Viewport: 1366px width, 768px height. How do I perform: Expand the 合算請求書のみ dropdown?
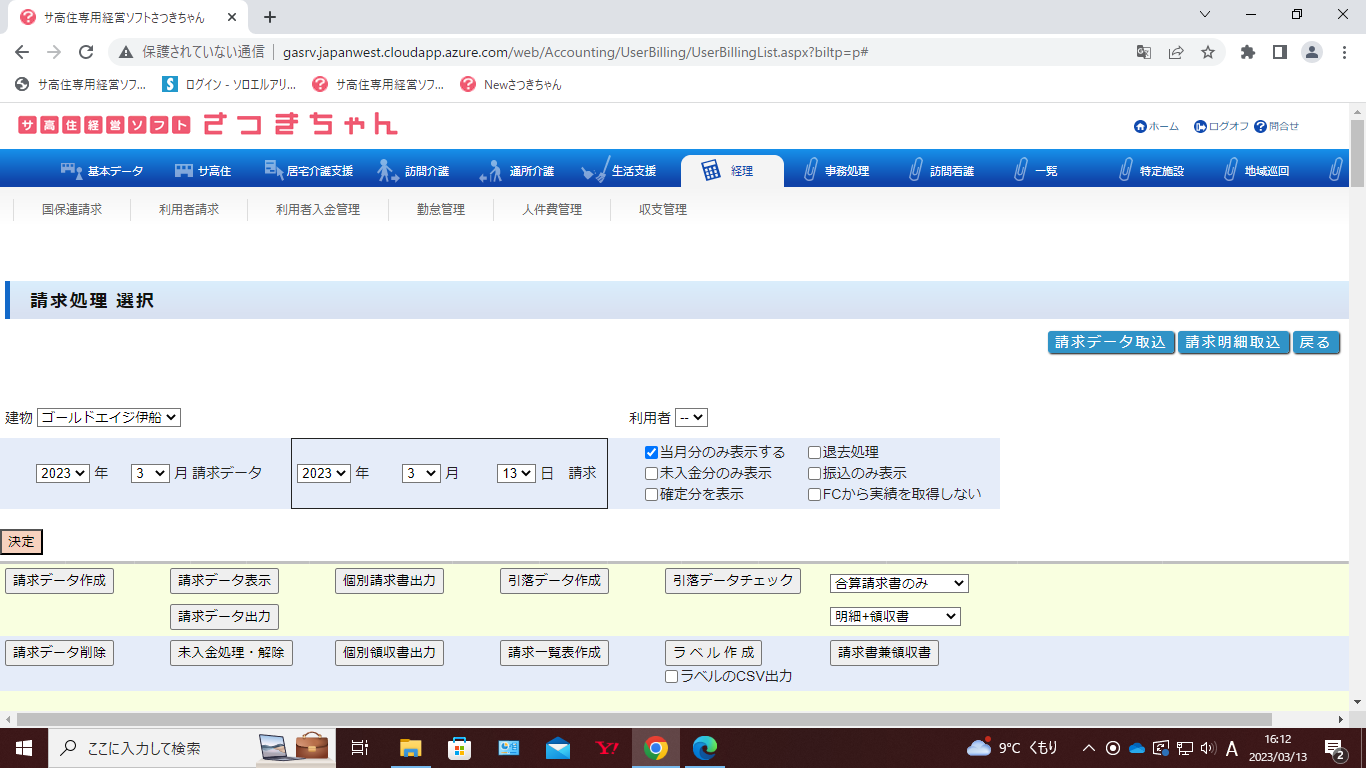[x=898, y=584]
